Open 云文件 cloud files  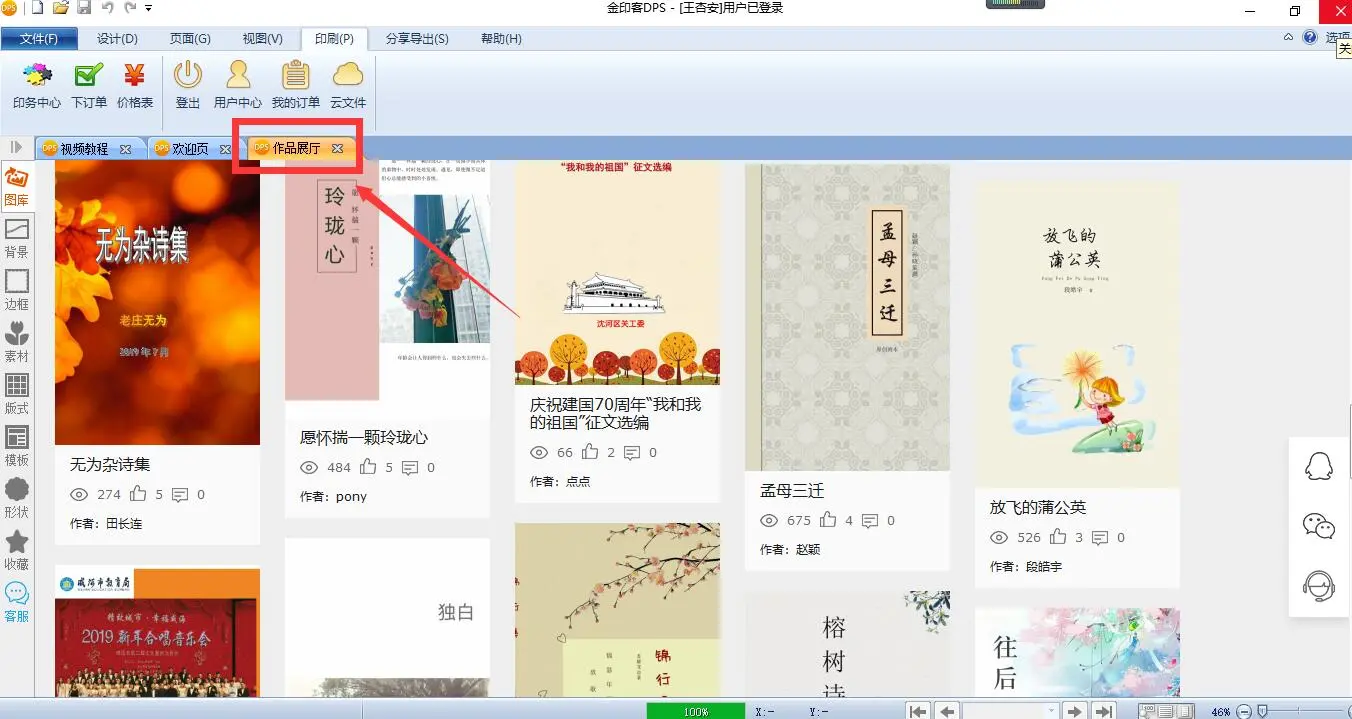(x=348, y=85)
